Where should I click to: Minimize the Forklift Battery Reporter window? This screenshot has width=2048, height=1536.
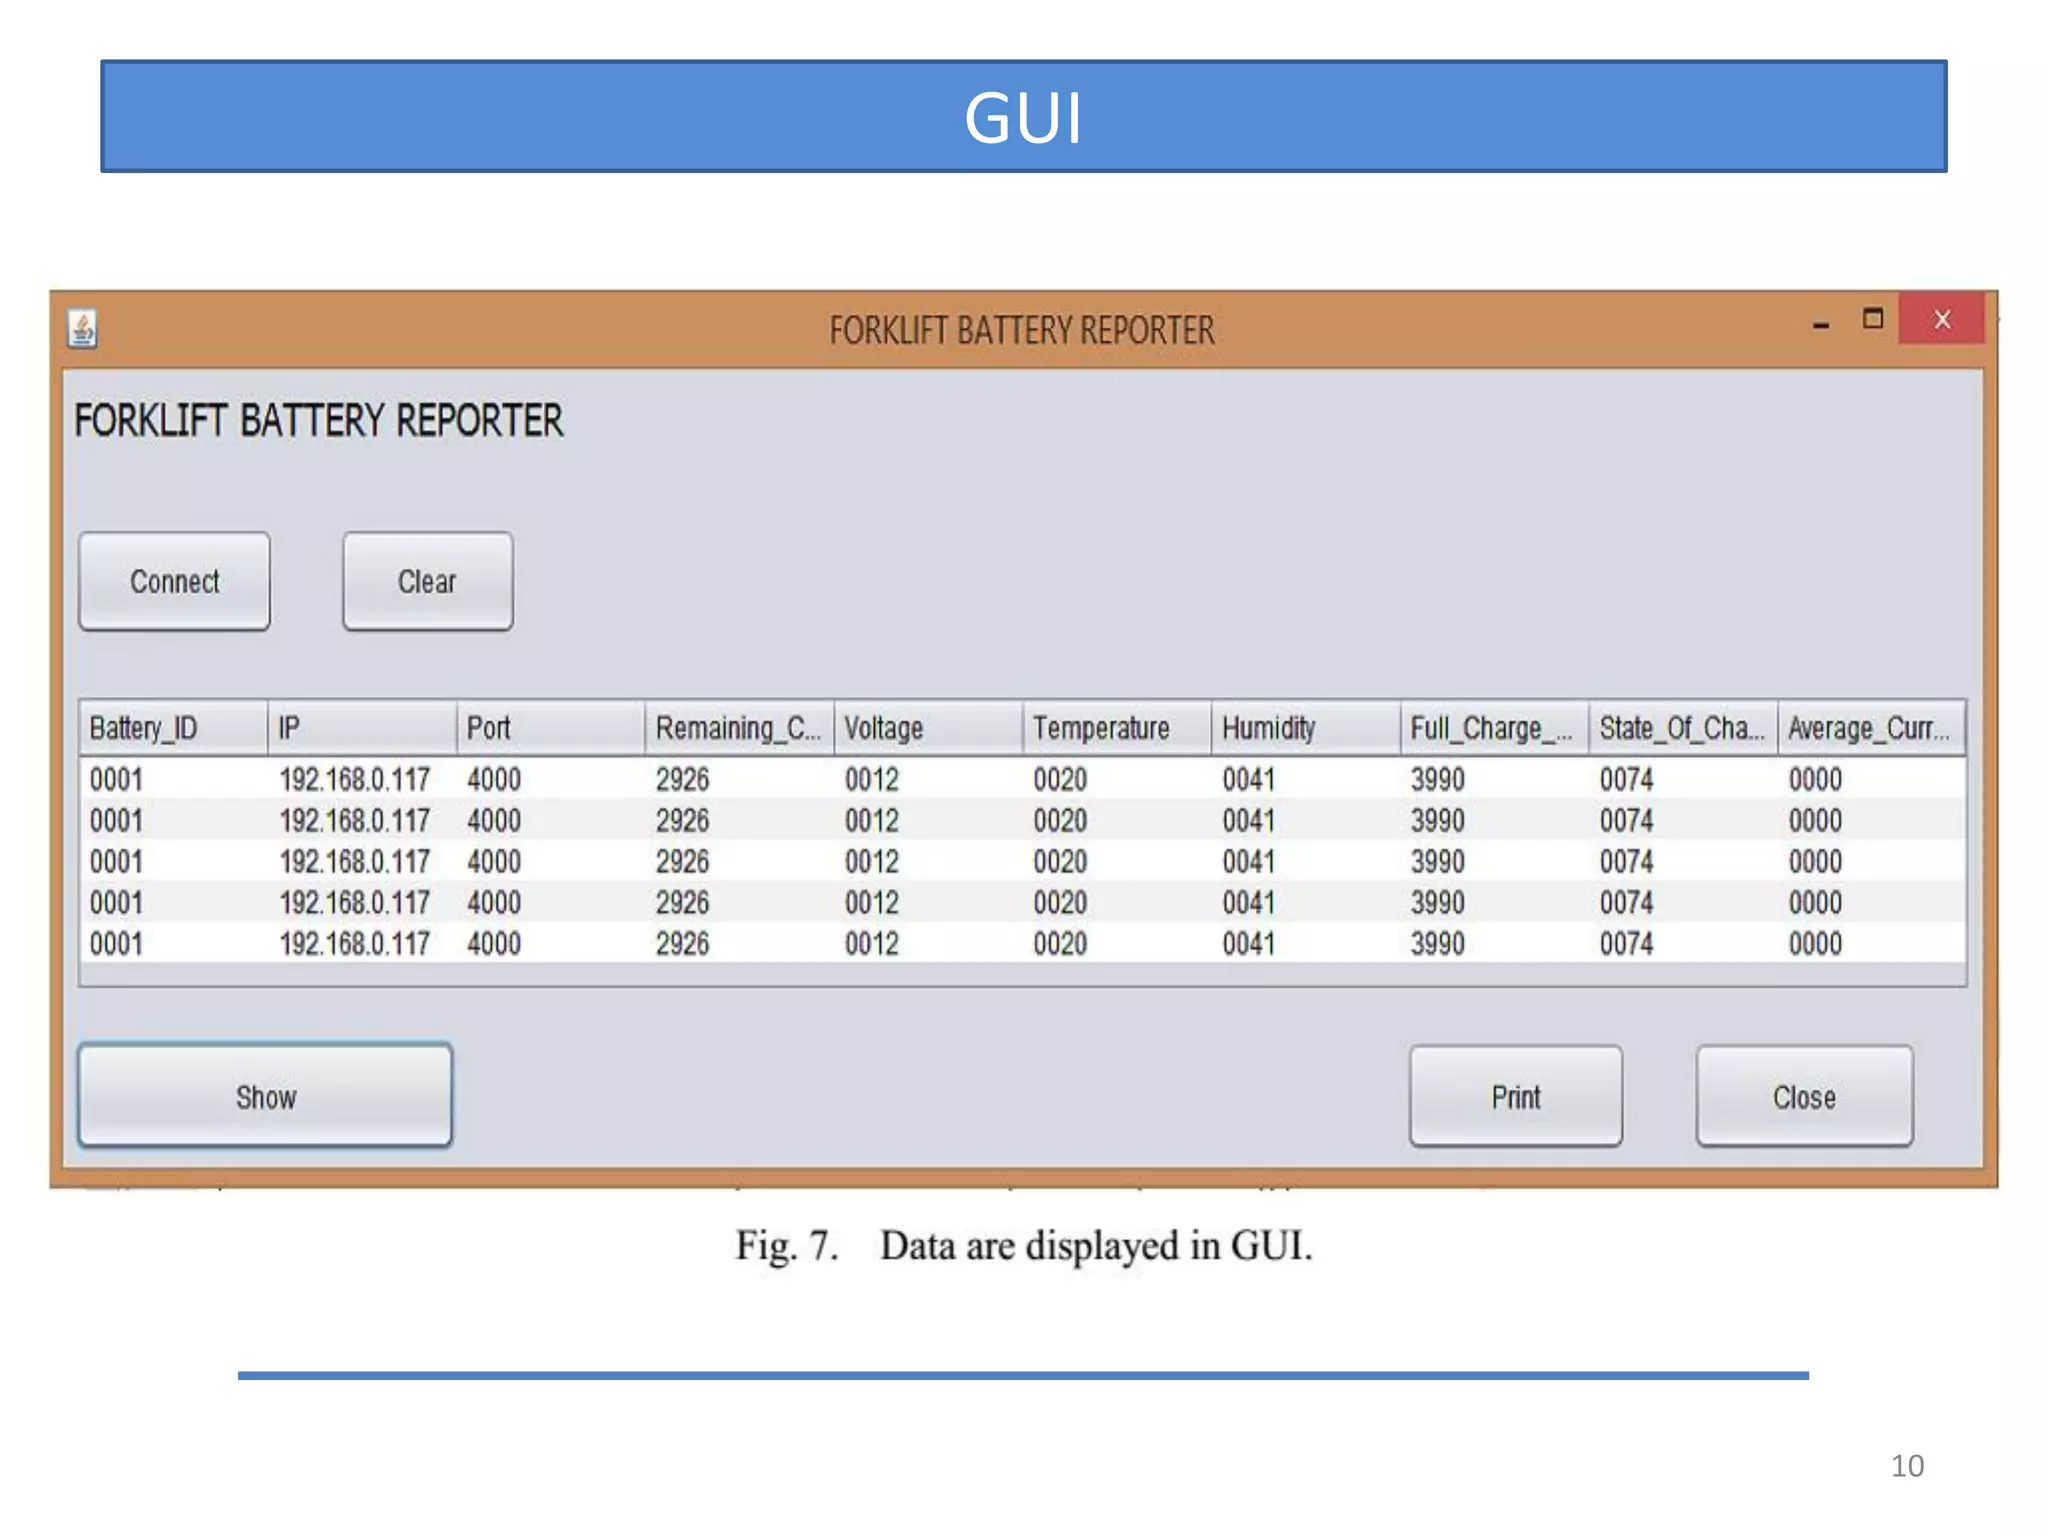point(1821,324)
